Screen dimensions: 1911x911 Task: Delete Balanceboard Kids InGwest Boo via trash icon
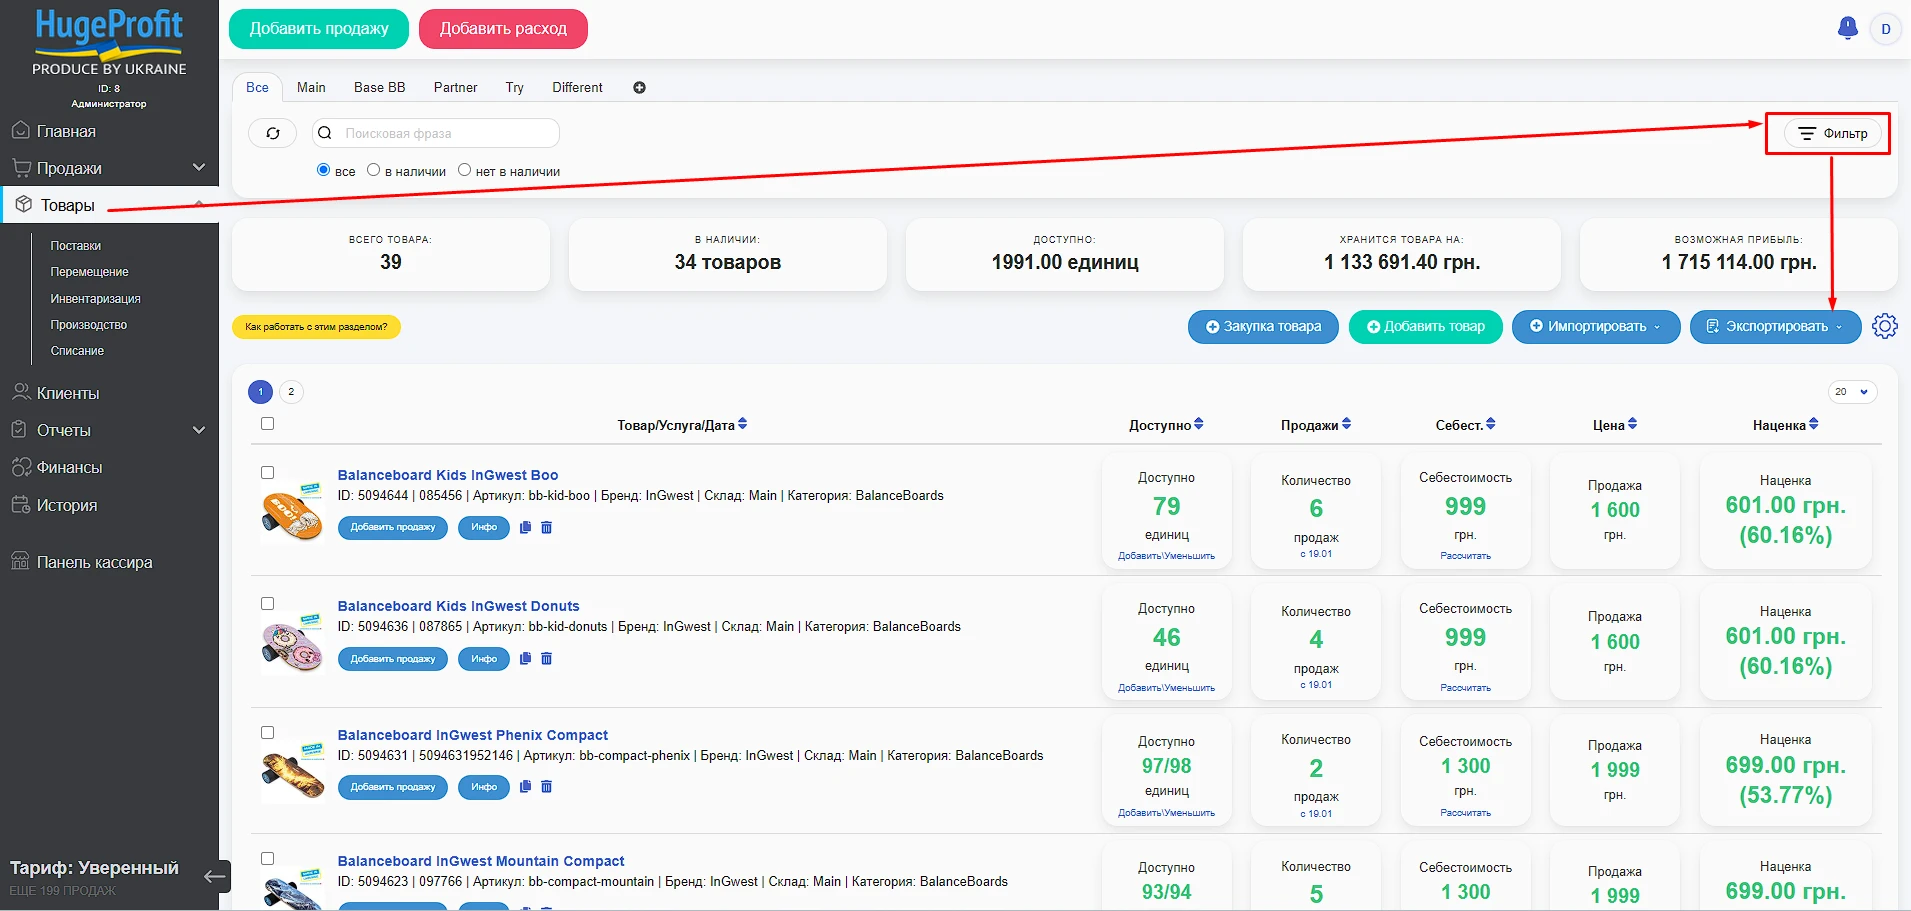coord(546,527)
